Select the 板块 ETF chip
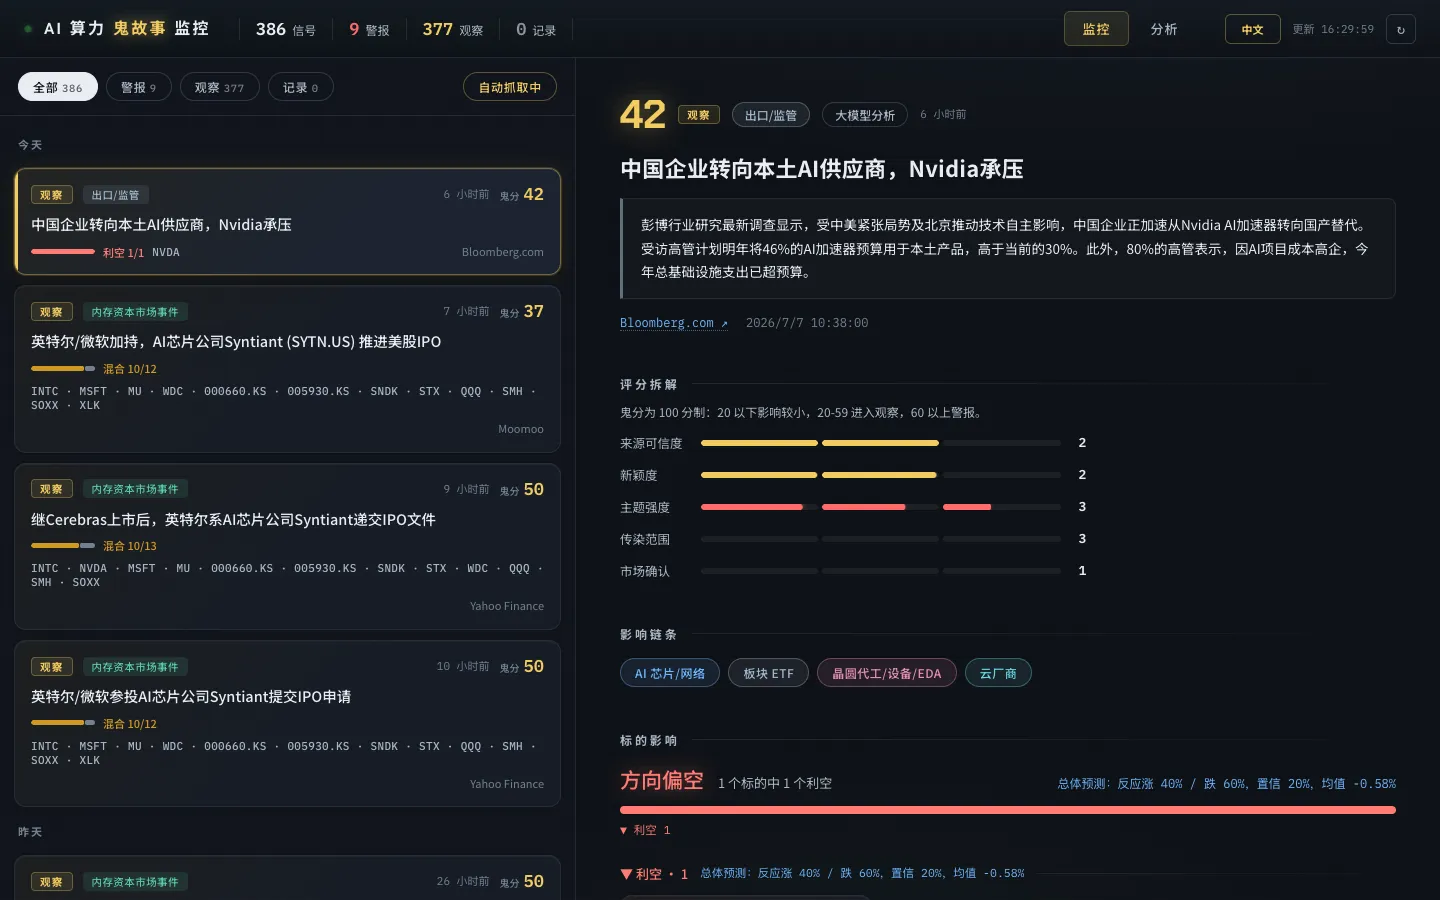Viewport: 1440px width, 900px height. click(x=768, y=673)
